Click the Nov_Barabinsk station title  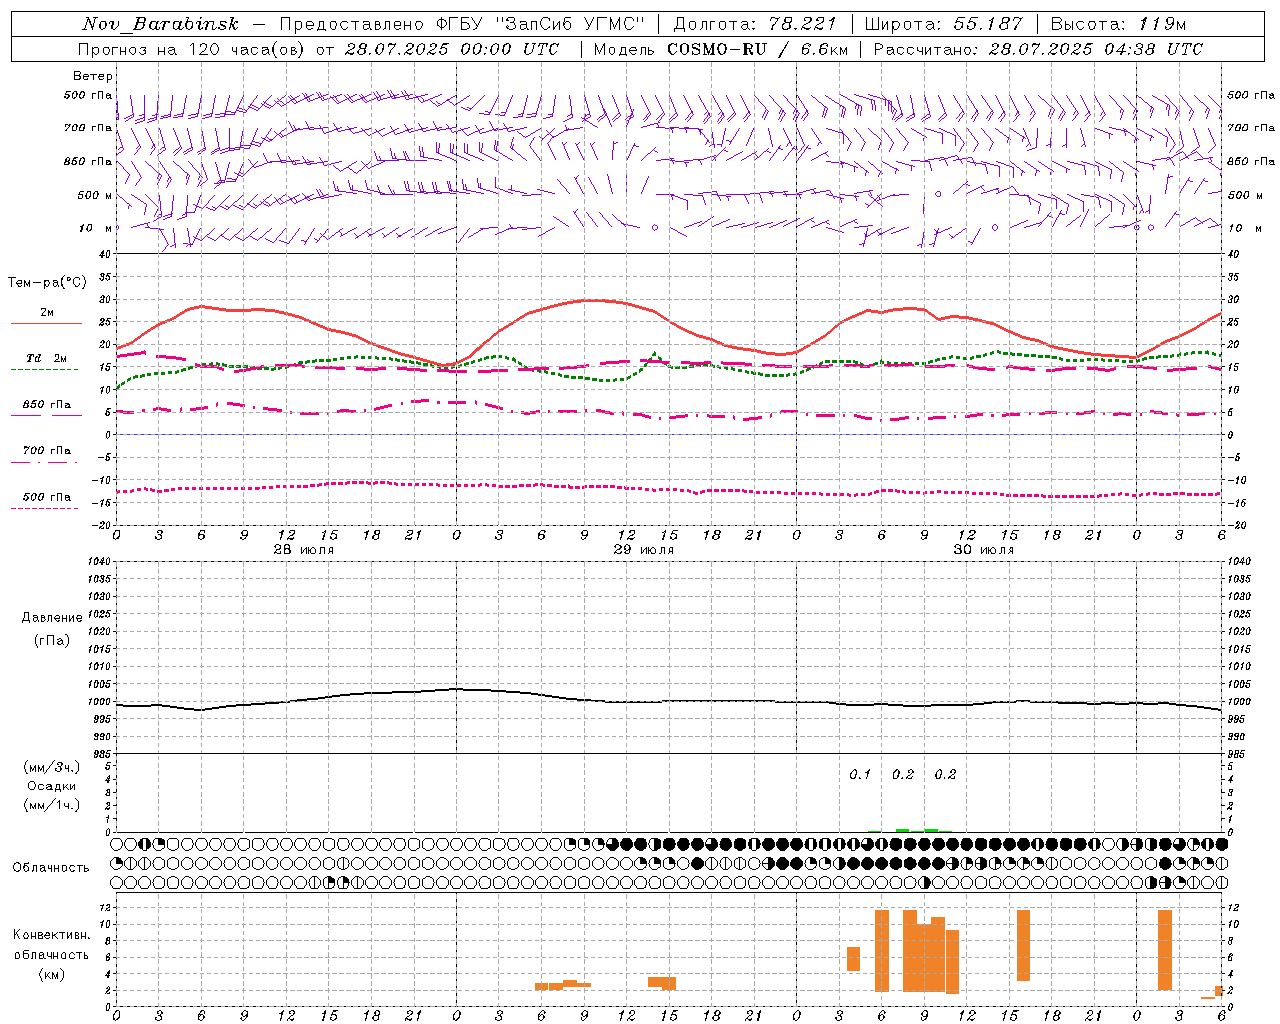(x=160, y=24)
